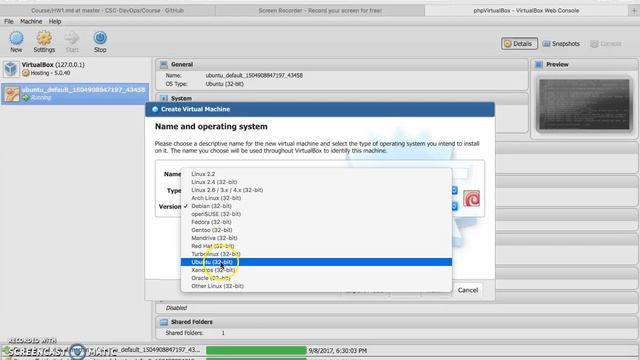This screenshot has width=640, height=360.
Task: Choose Xandros (32-bit) option
Action: click(316, 270)
